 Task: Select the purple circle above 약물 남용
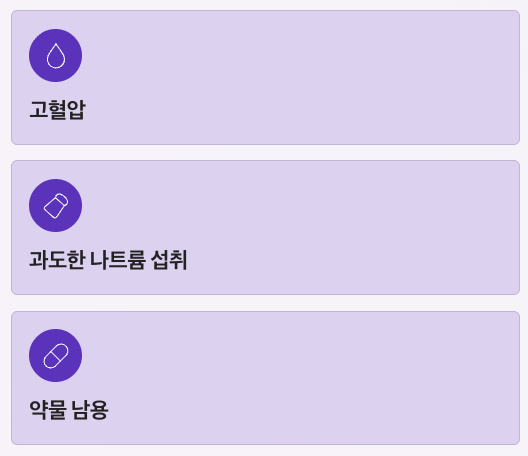pyautogui.click(x=56, y=356)
